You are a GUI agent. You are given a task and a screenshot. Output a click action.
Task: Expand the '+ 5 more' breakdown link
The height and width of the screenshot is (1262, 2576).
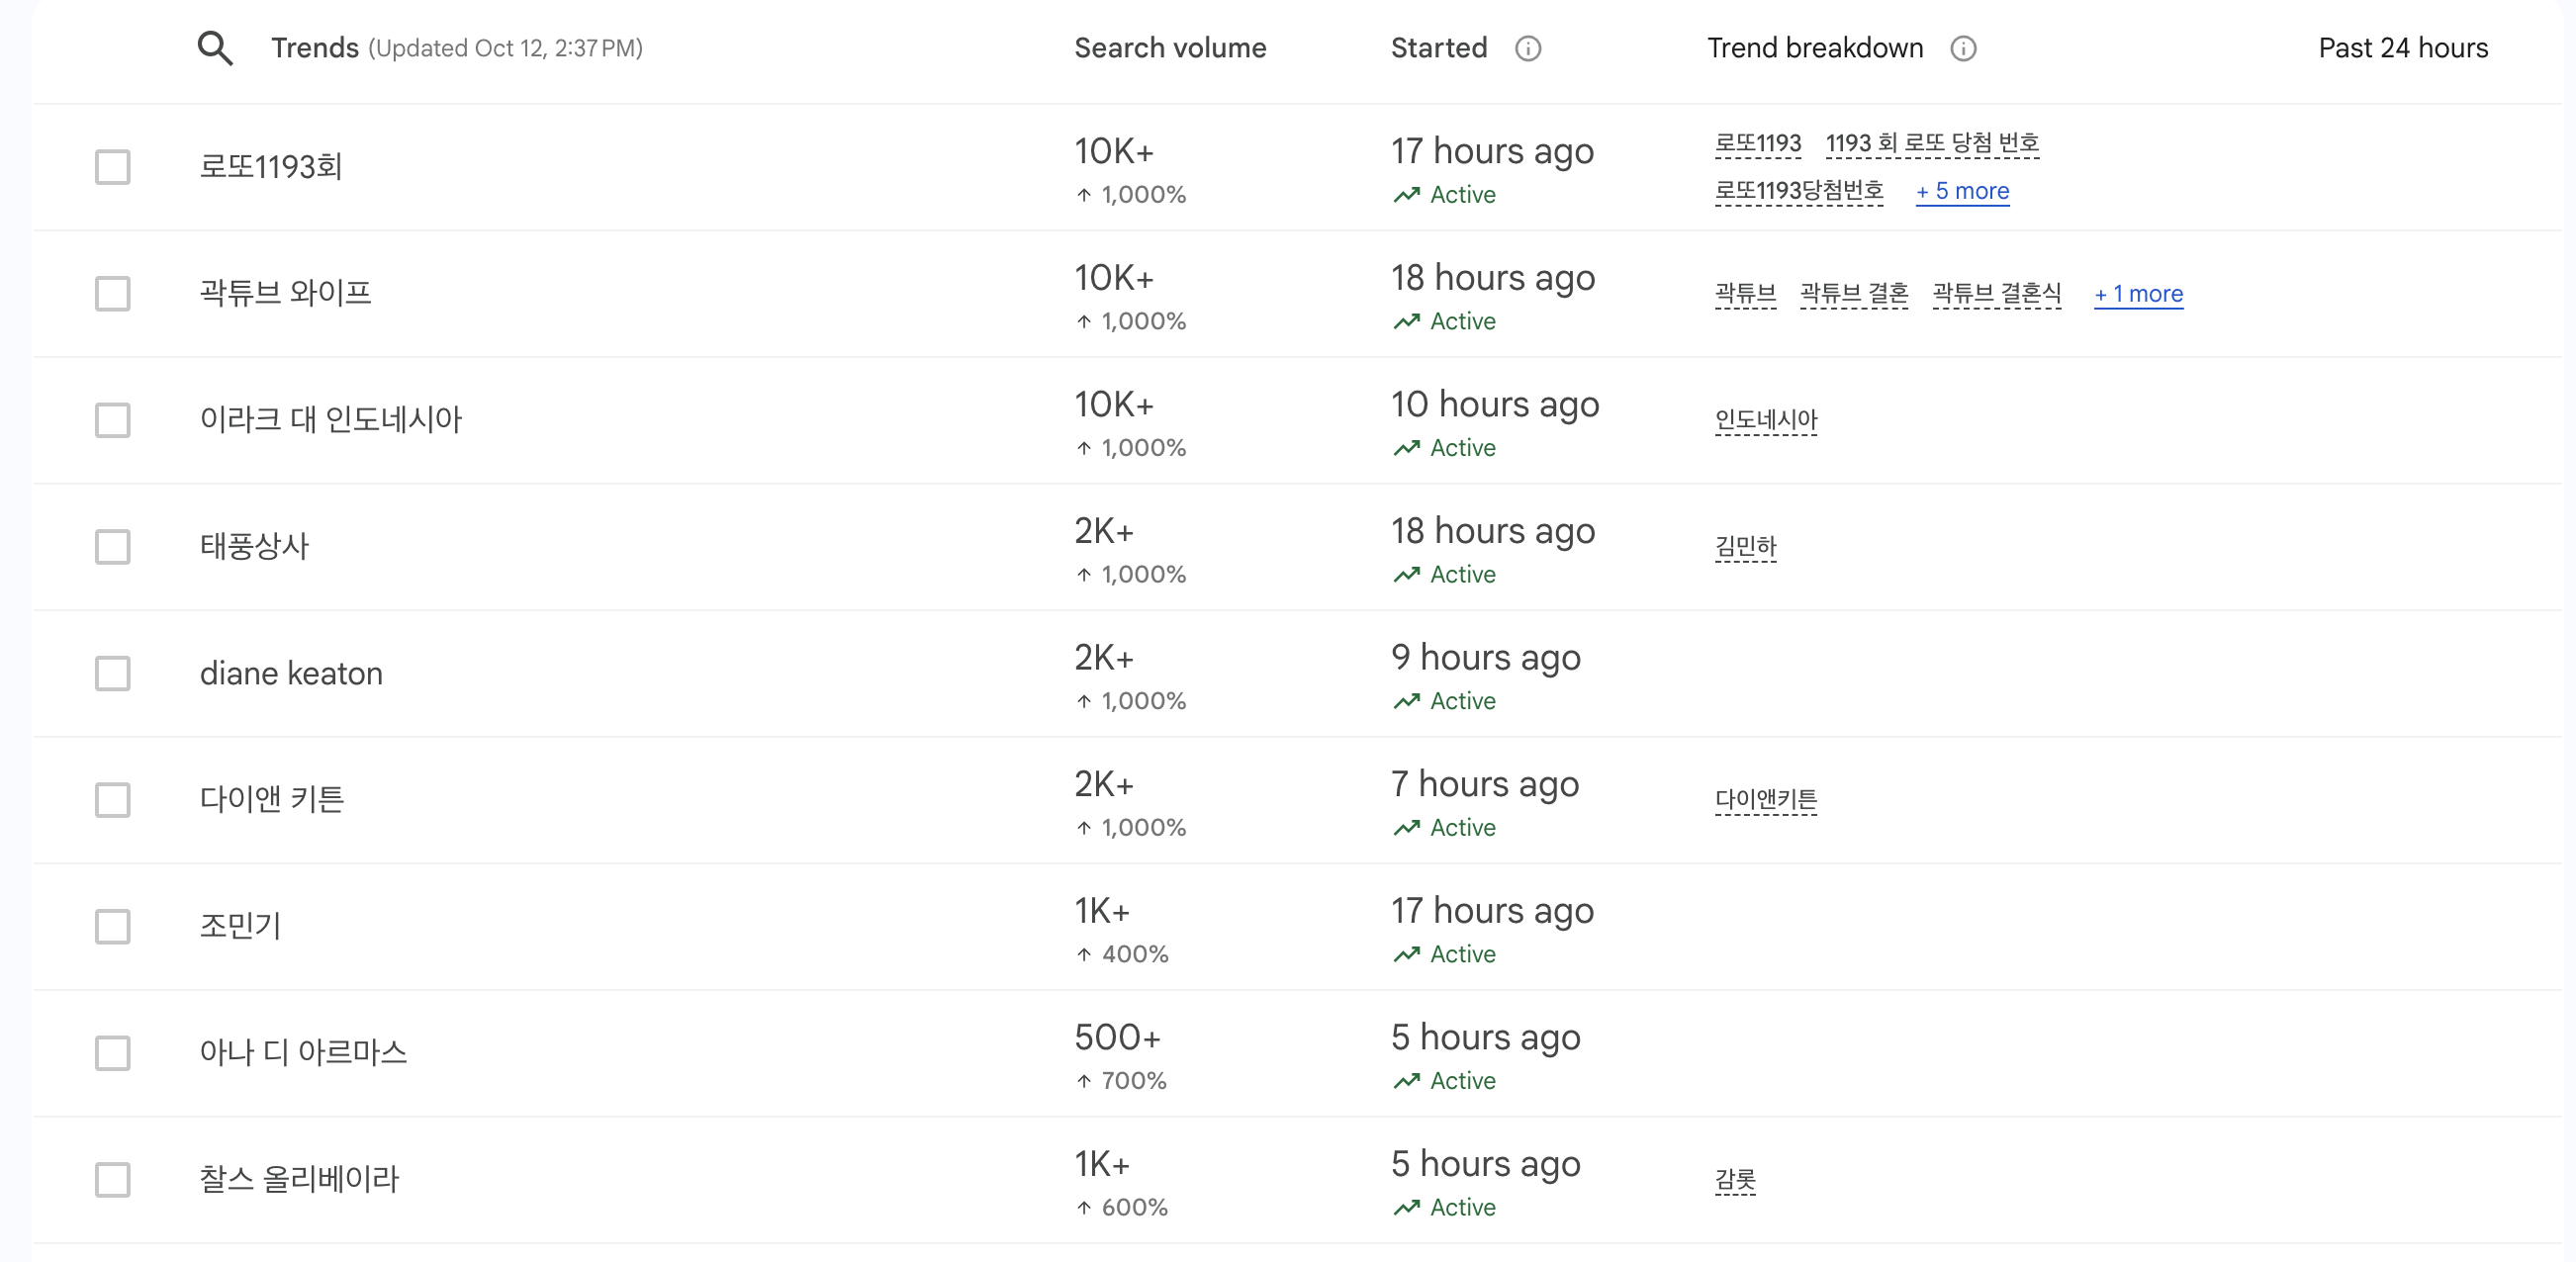point(1961,191)
